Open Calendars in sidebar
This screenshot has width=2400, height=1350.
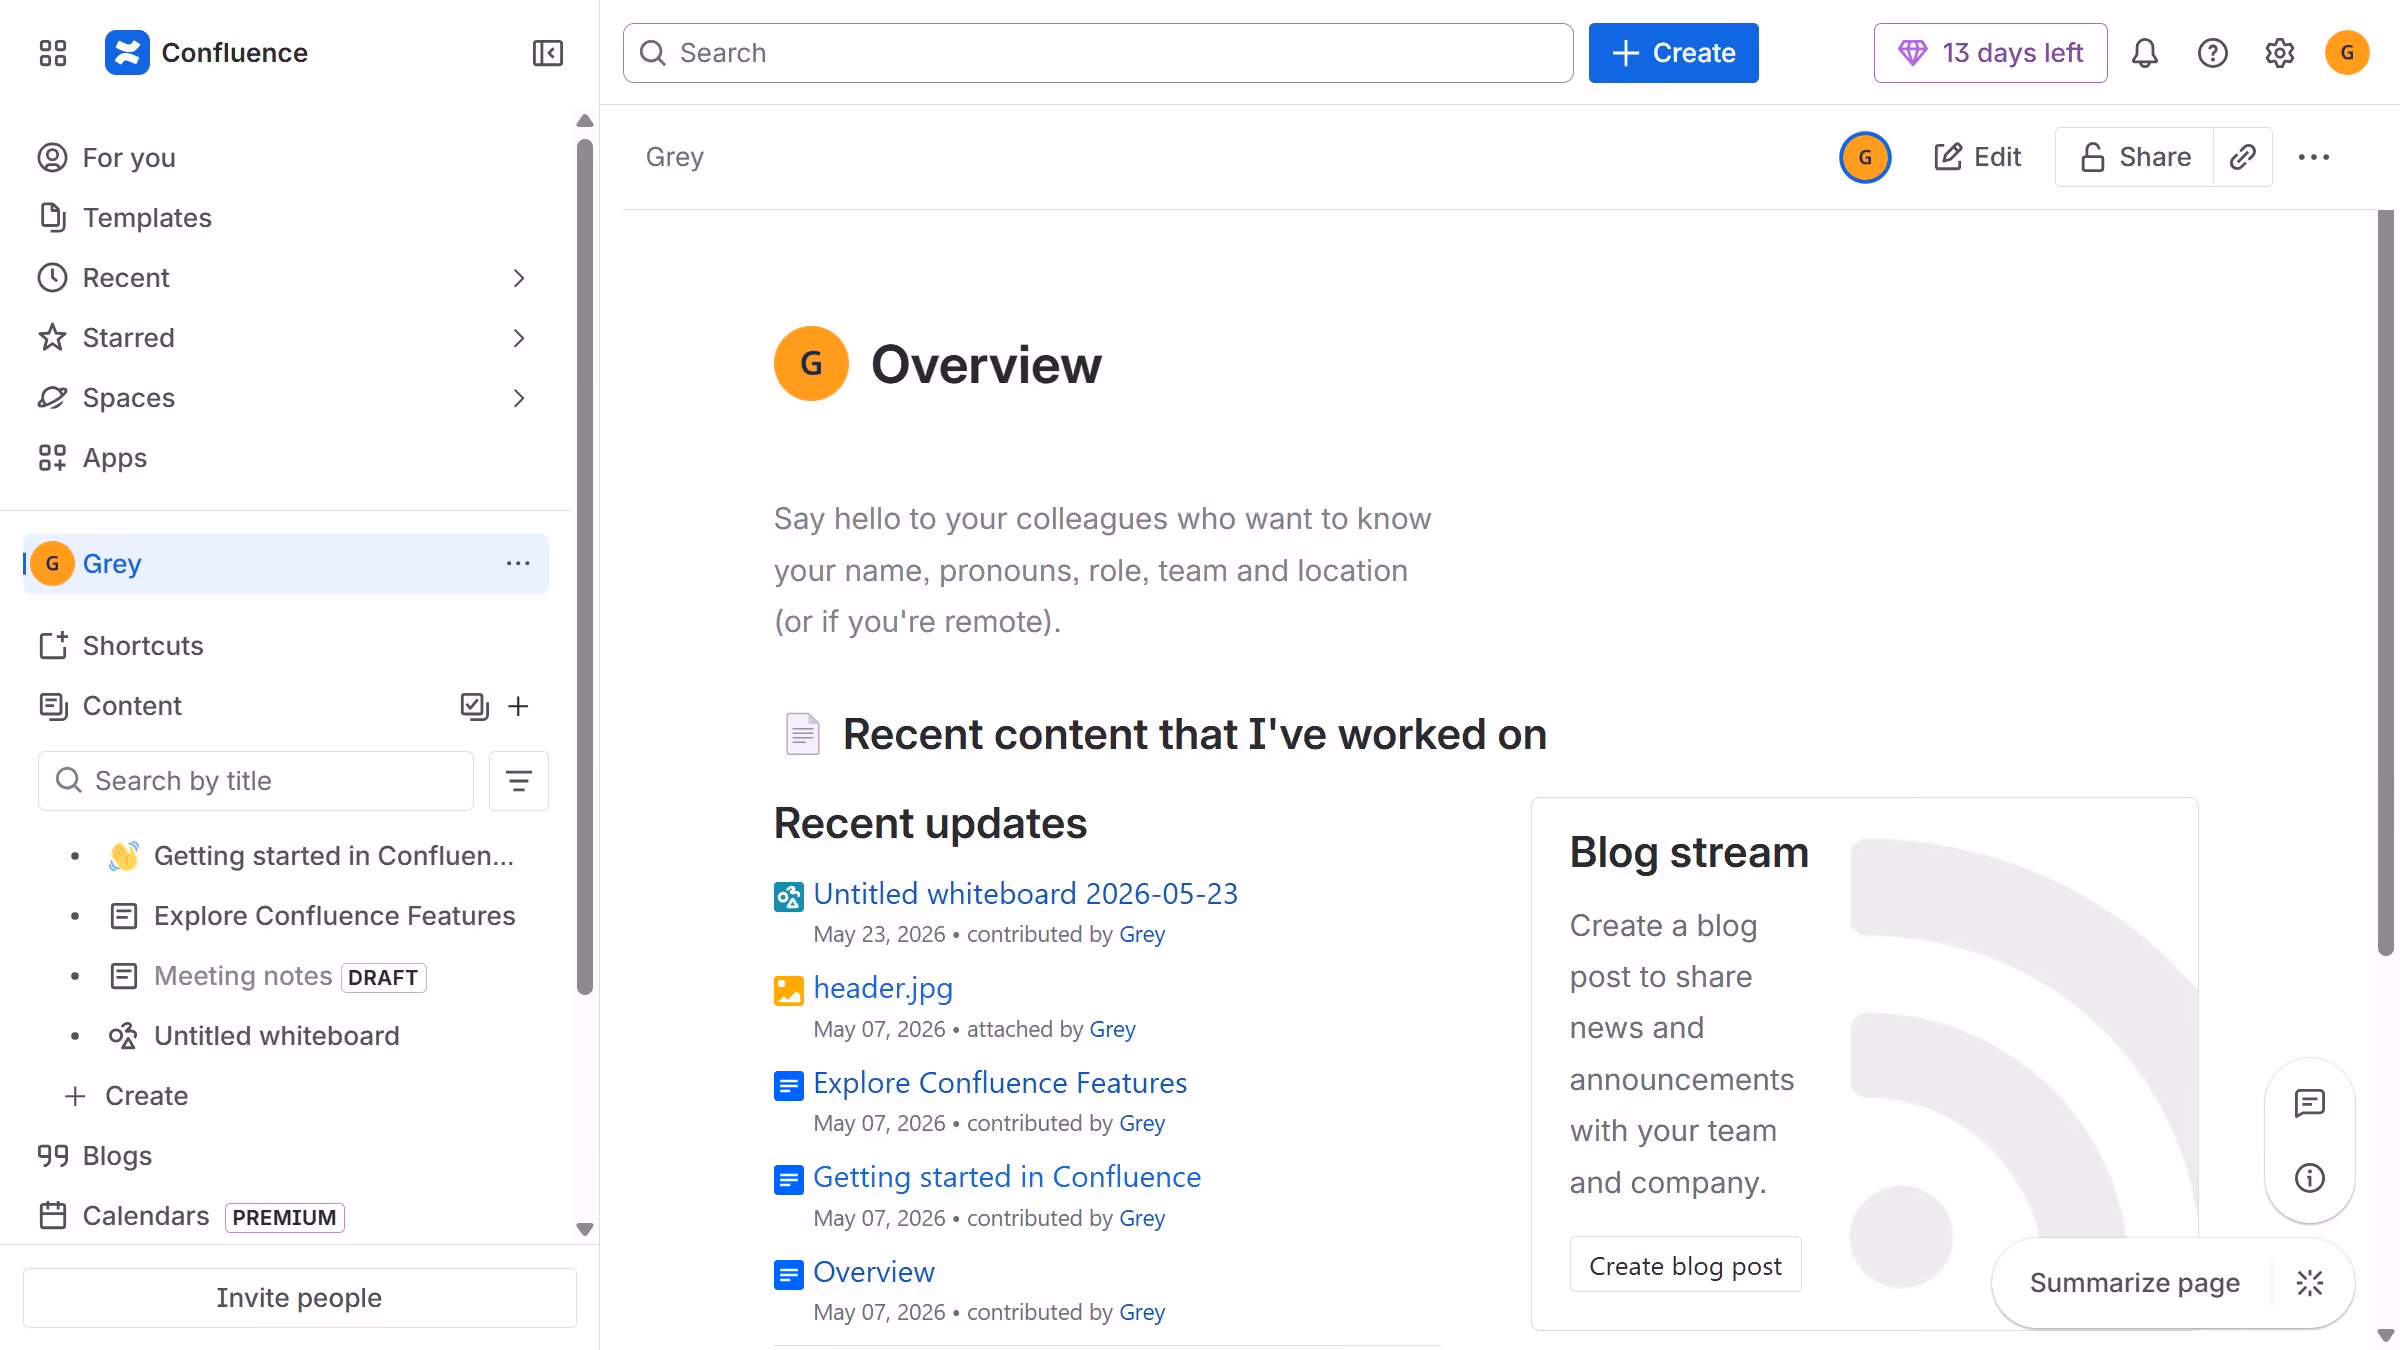pos(145,1216)
